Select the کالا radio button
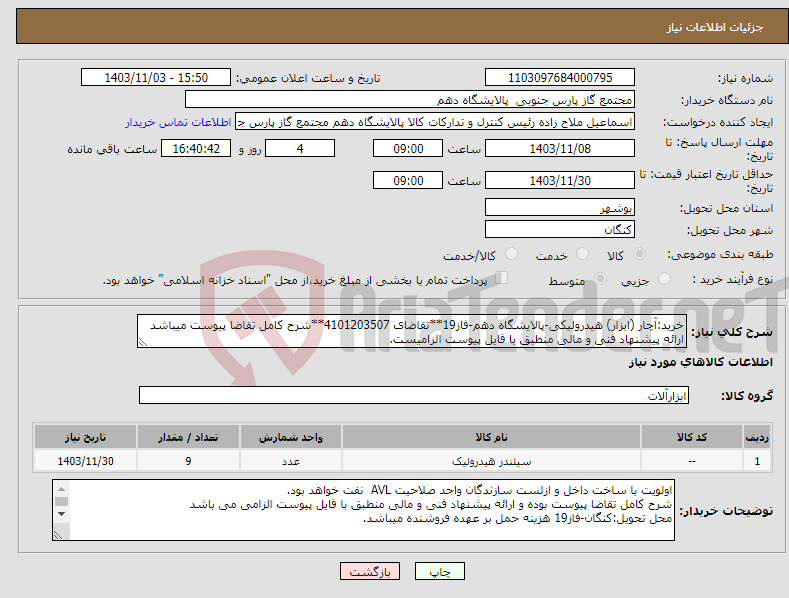 pyautogui.click(x=639, y=254)
